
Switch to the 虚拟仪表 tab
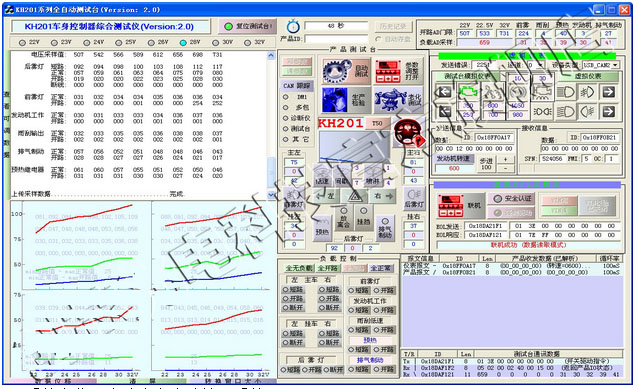tap(588, 76)
